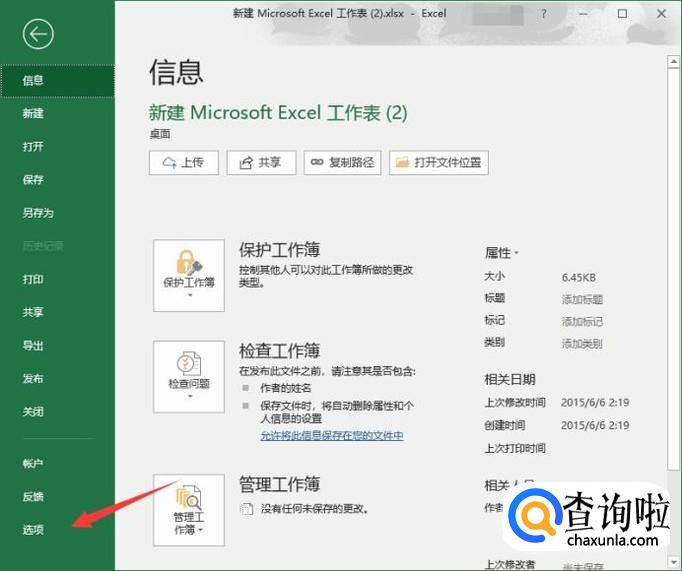The height and width of the screenshot is (571, 682).
Task: Click the 添加标记 field
Action: pyautogui.click(x=582, y=321)
